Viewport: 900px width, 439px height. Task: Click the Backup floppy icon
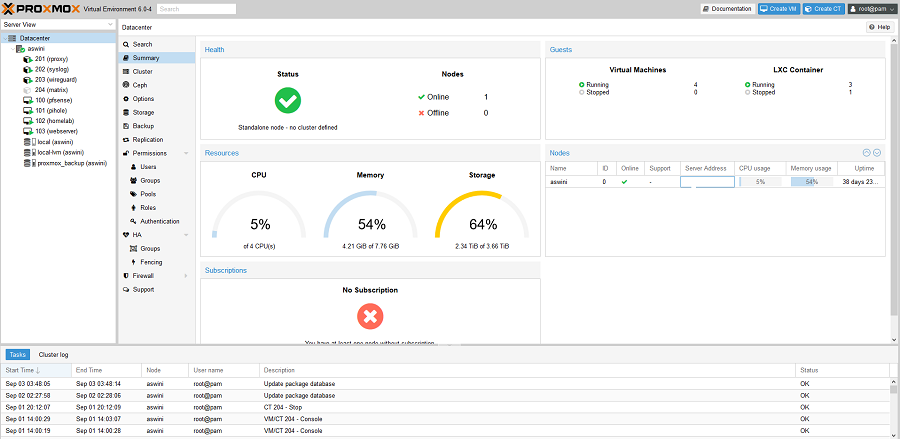pyautogui.click(x=126, y=126)
